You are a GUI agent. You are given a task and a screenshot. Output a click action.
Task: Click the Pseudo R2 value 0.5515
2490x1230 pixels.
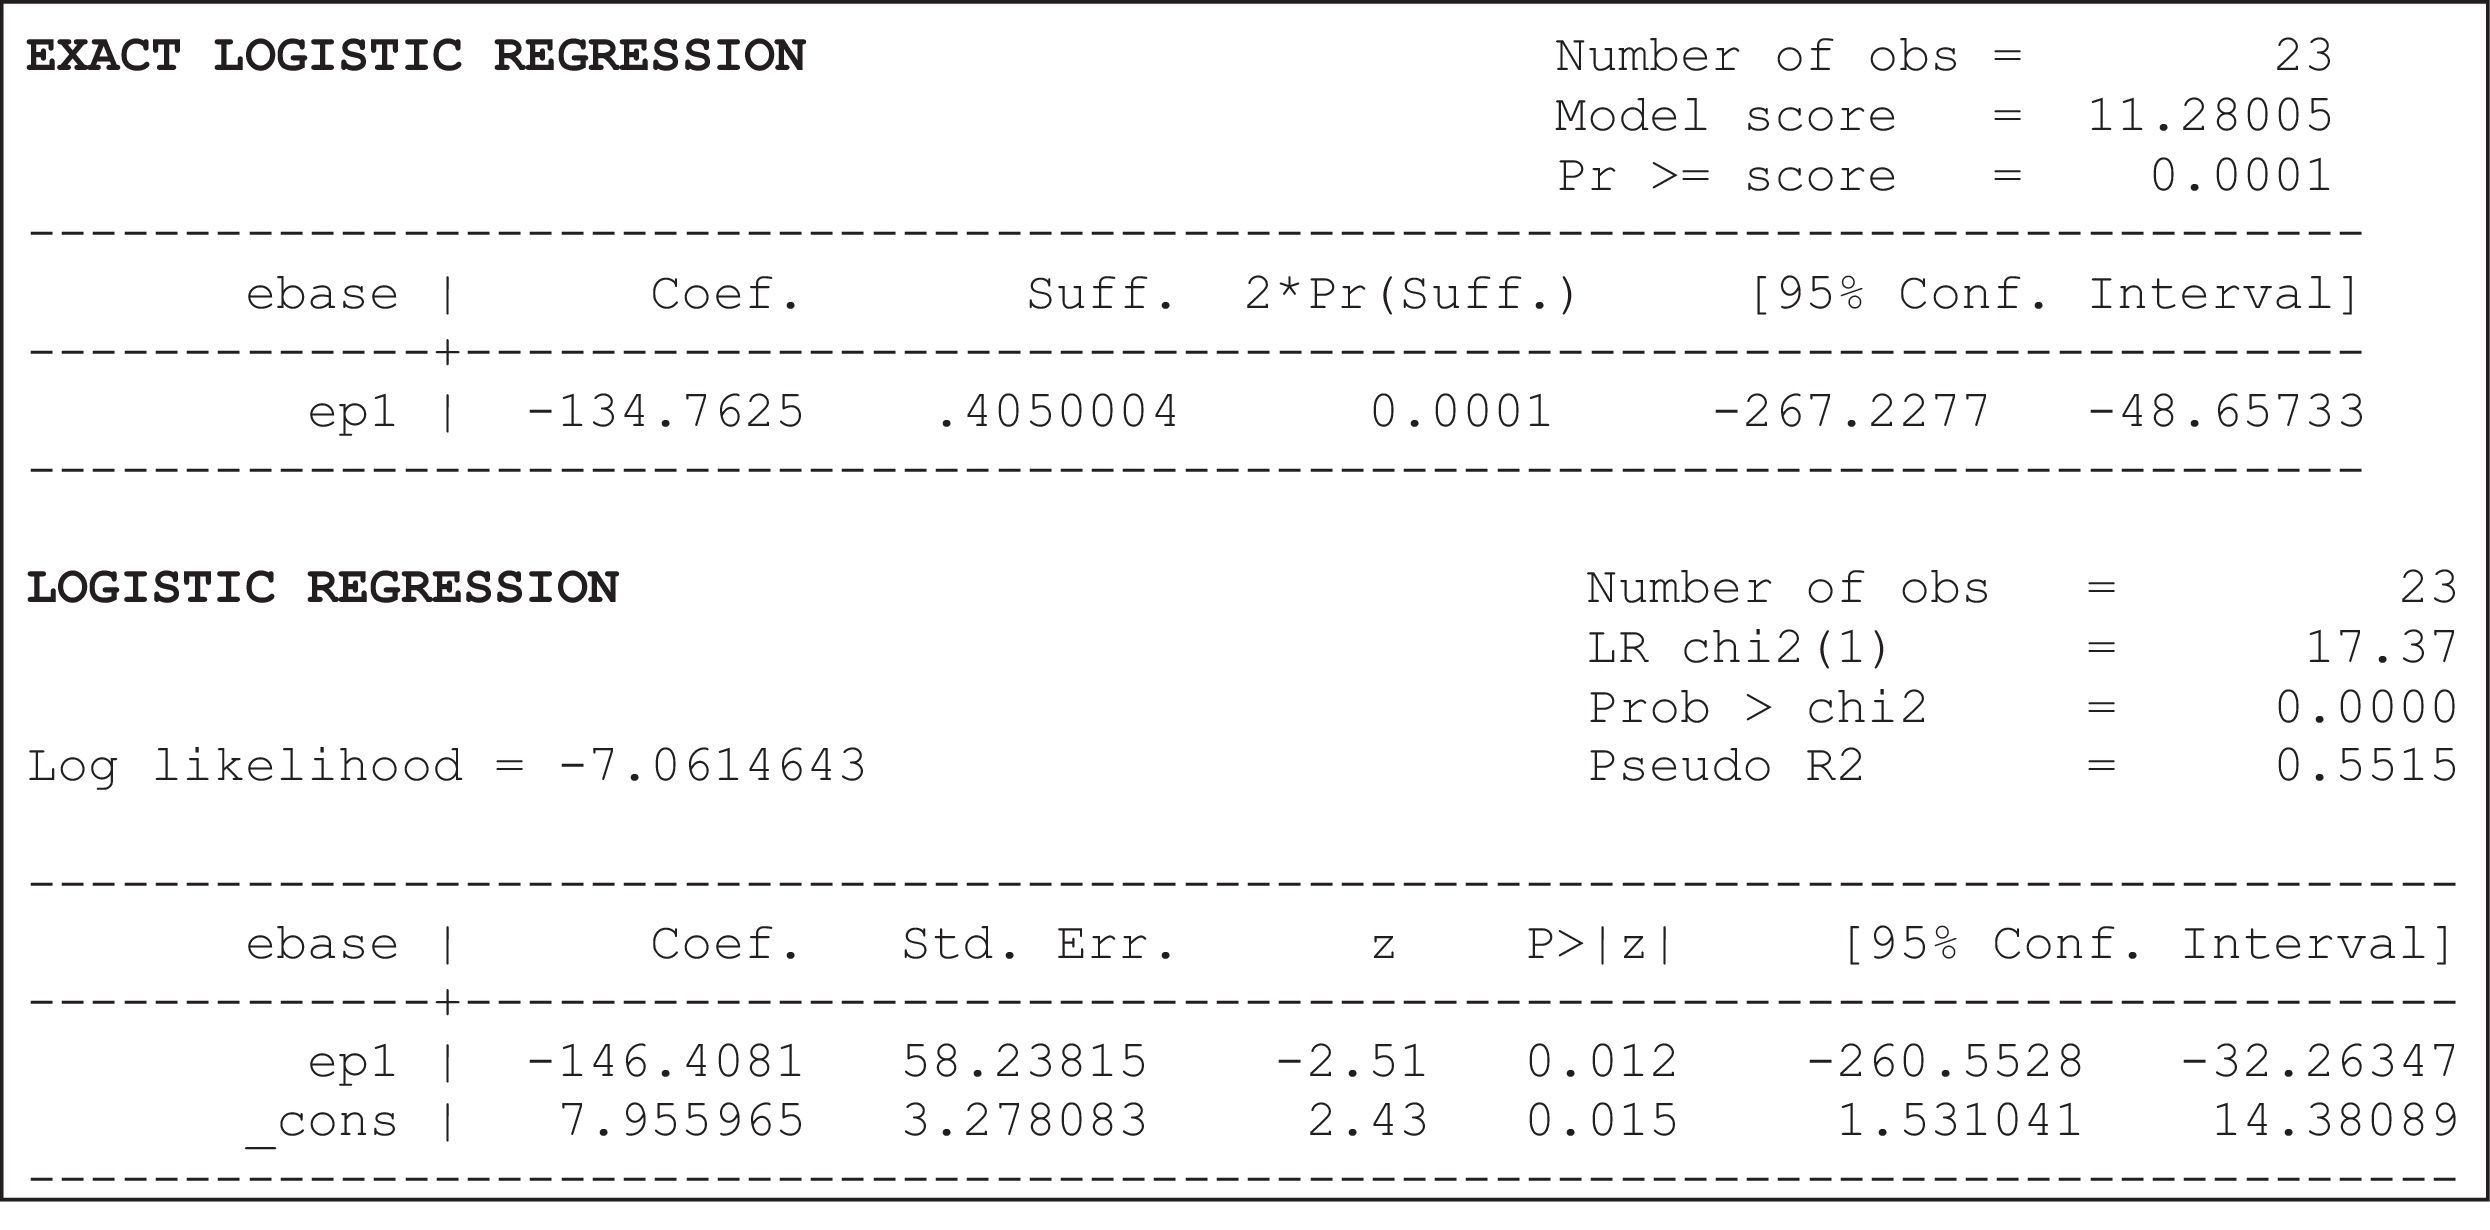click(x=2366, y=767)
